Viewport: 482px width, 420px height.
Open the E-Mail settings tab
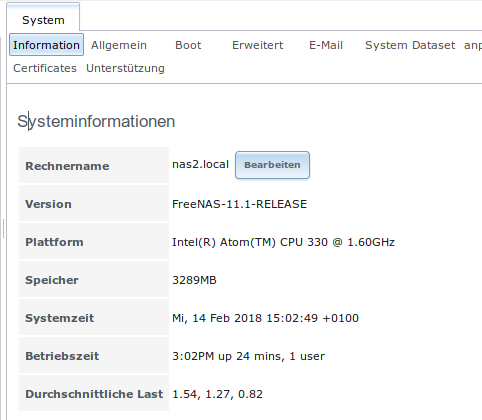[326, 45]
